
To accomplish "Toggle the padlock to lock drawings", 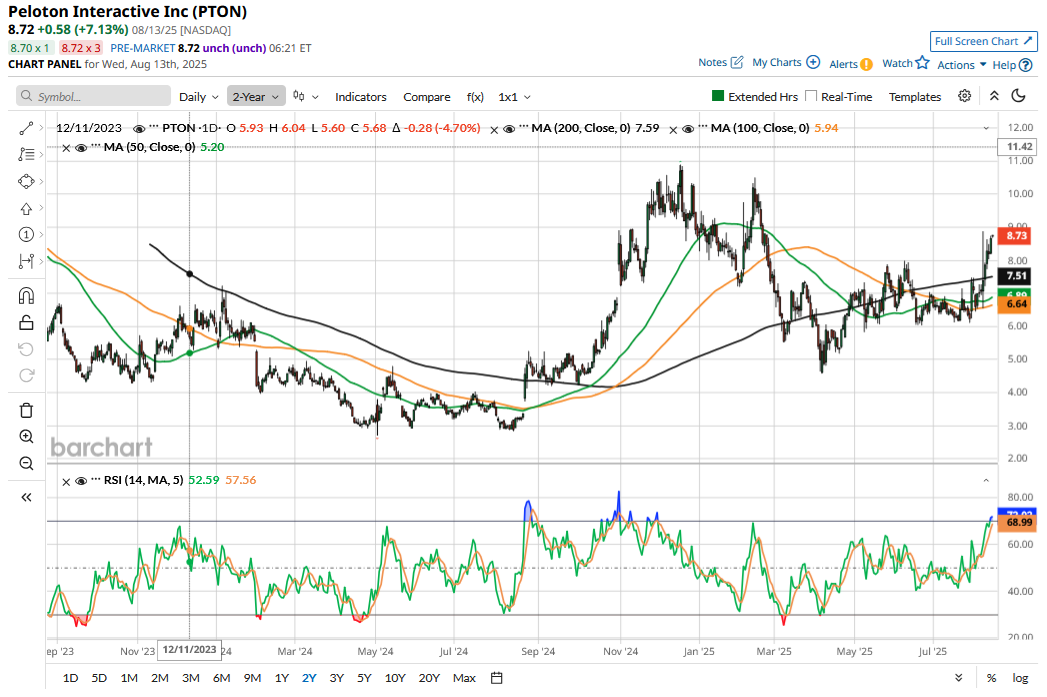I will (x=26, y=323).
